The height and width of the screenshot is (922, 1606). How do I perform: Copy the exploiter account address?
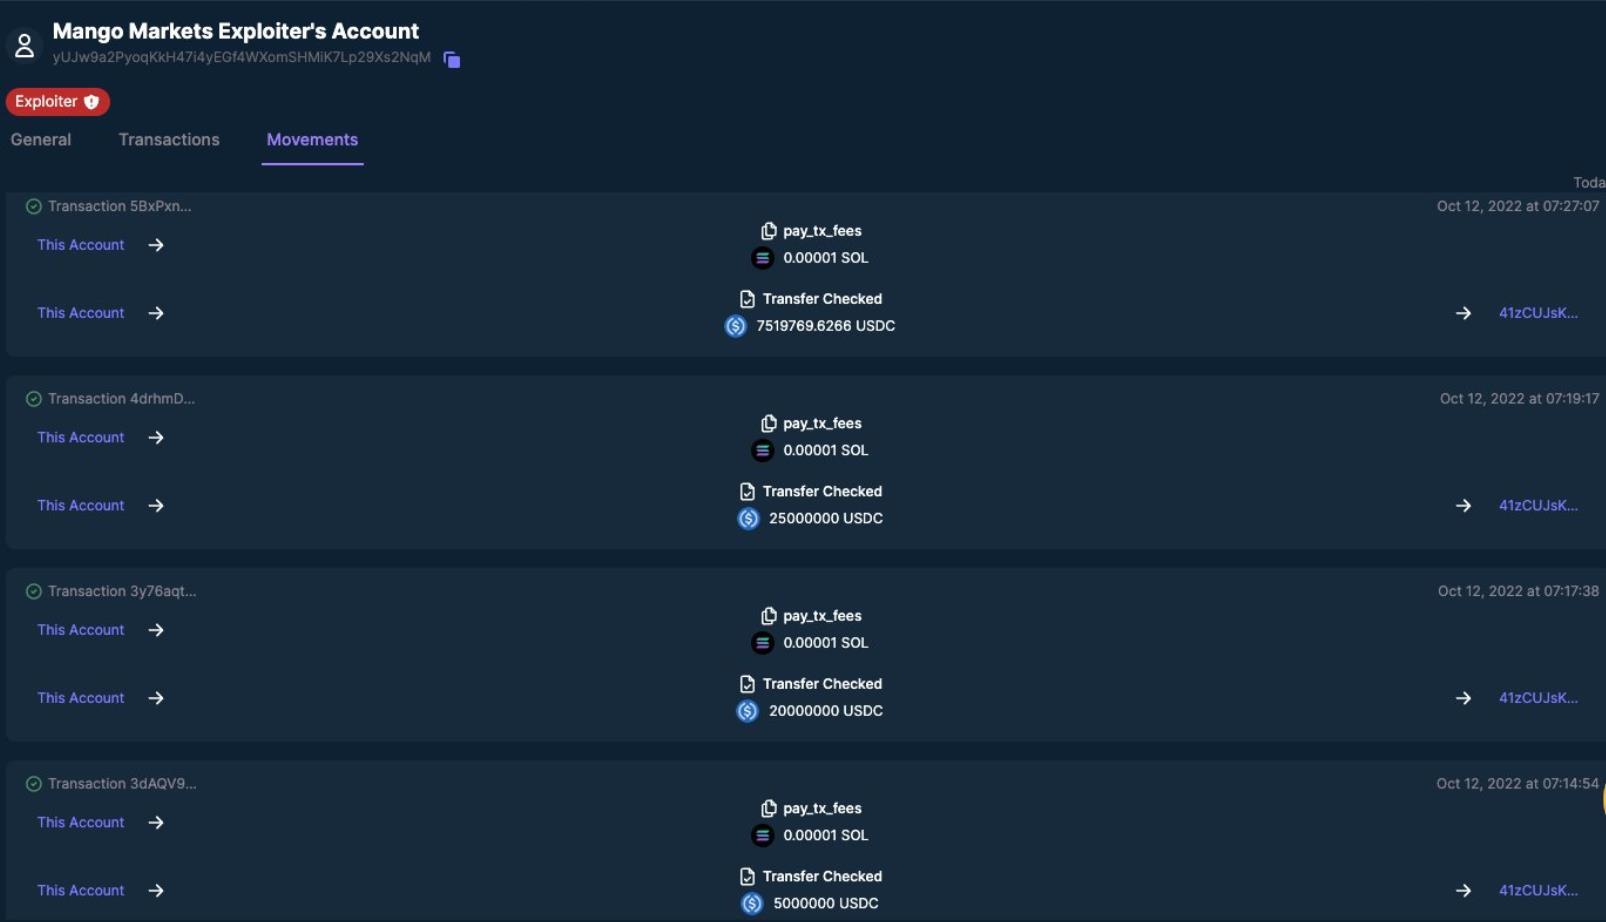click(x=452, y=60)
